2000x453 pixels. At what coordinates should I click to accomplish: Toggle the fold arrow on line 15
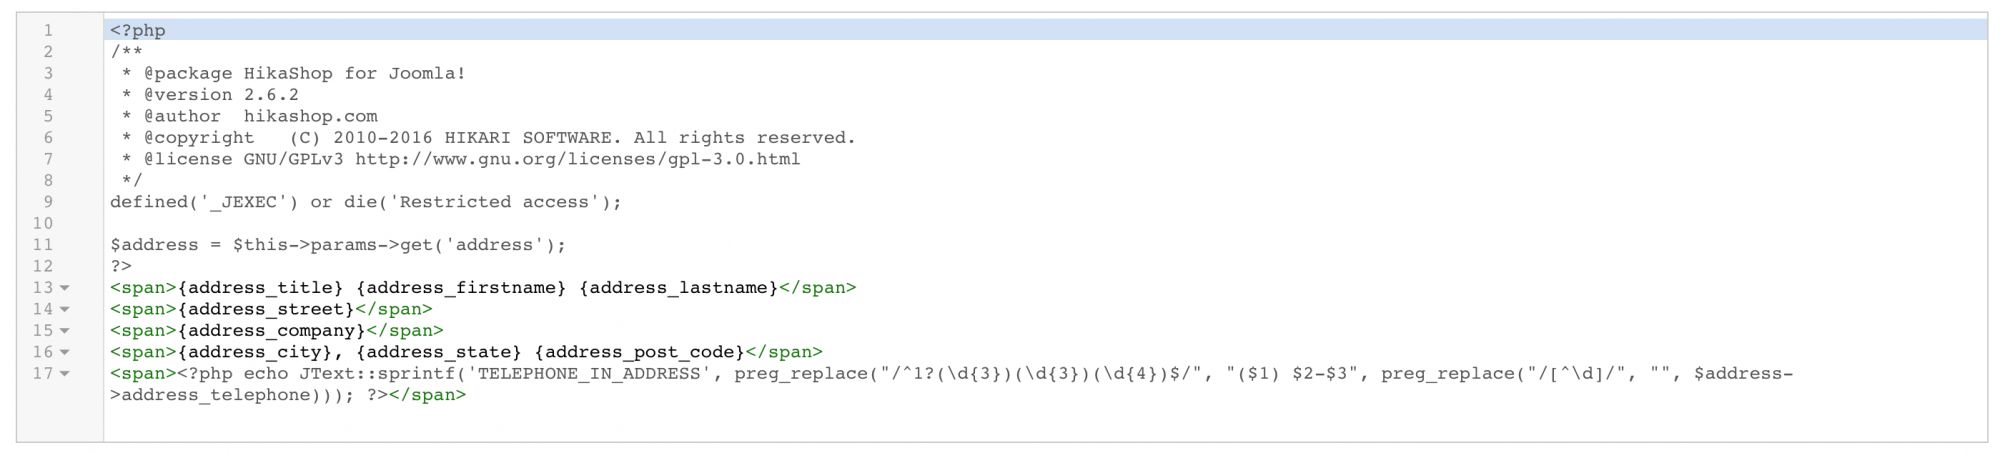point(65,331)
